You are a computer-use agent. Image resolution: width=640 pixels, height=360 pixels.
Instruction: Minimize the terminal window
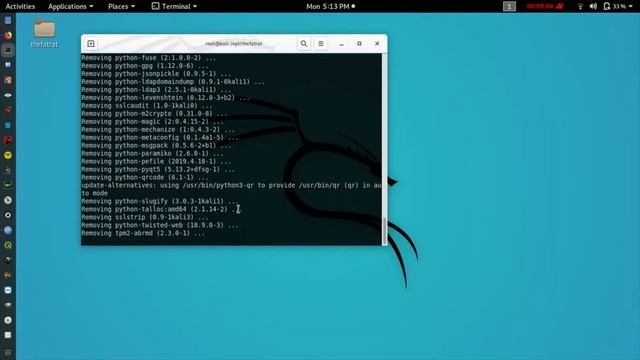point(342,44)
